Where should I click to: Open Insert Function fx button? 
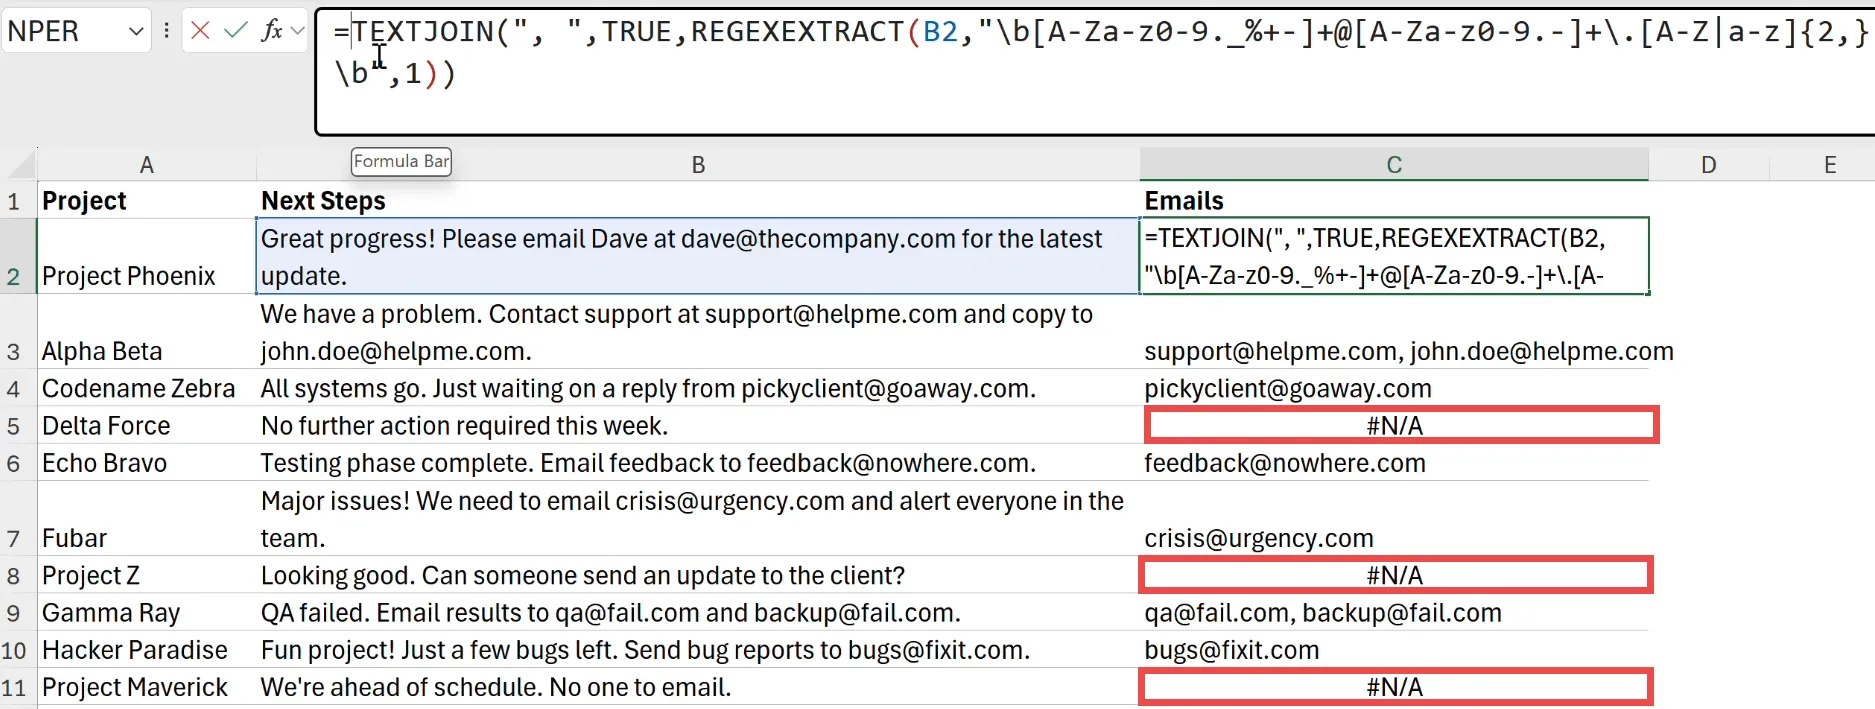[271, 31]
